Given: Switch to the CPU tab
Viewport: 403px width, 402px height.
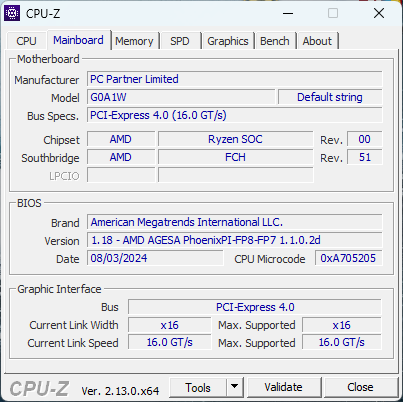Looking at the screenshot, I should click(26, 41).
